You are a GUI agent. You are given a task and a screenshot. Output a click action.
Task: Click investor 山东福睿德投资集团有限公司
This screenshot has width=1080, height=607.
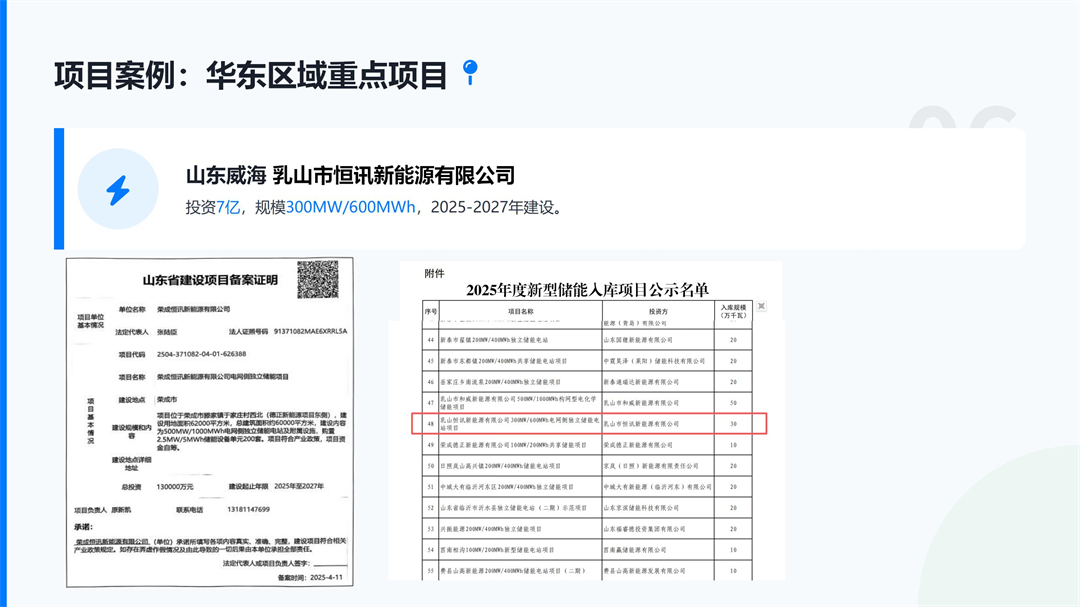(x=645, y=529)
